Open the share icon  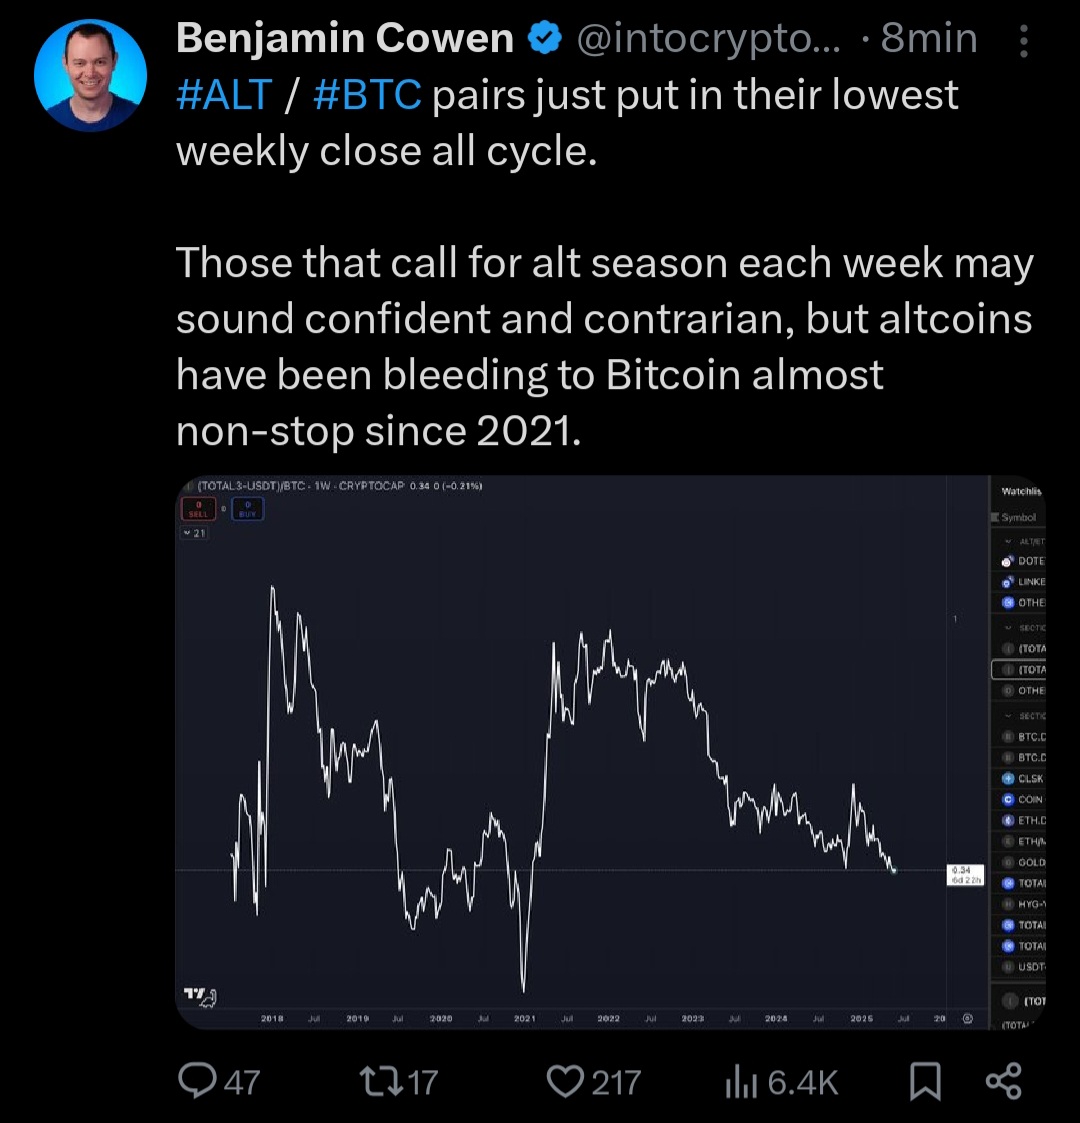point(1004,1081)
